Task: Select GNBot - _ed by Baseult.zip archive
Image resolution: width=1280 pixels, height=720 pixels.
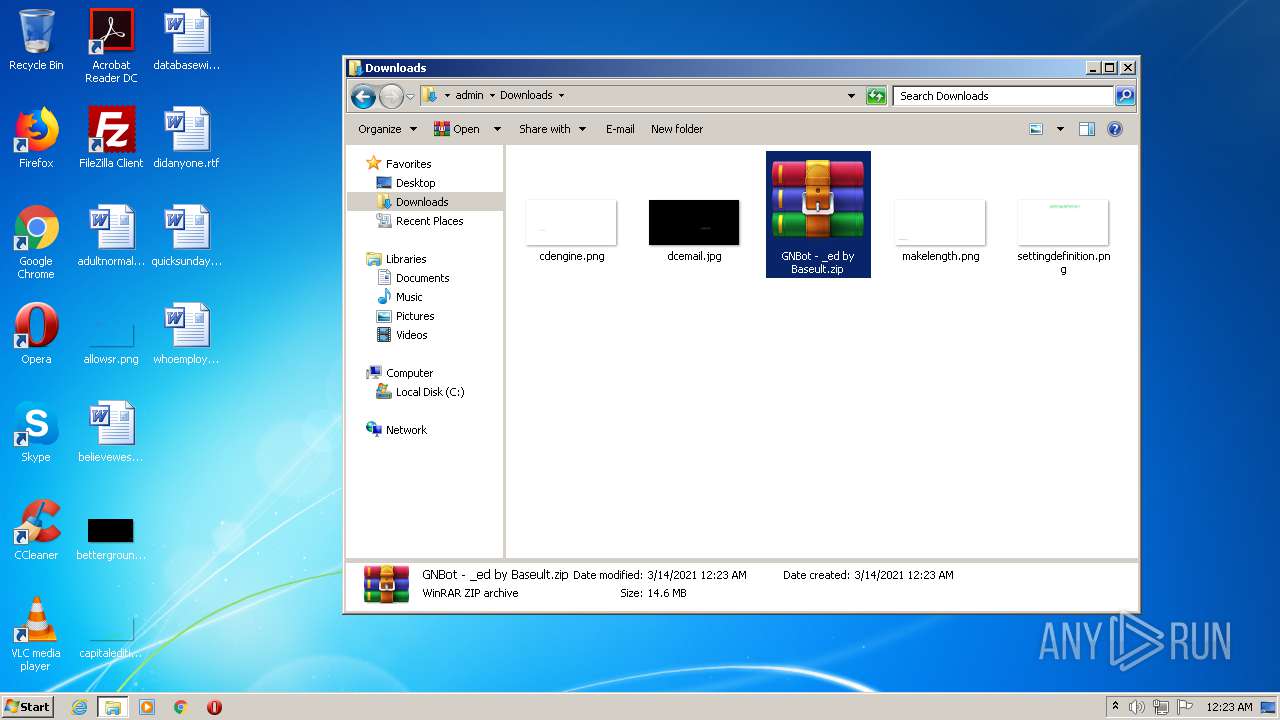Action: pos(818,214)
